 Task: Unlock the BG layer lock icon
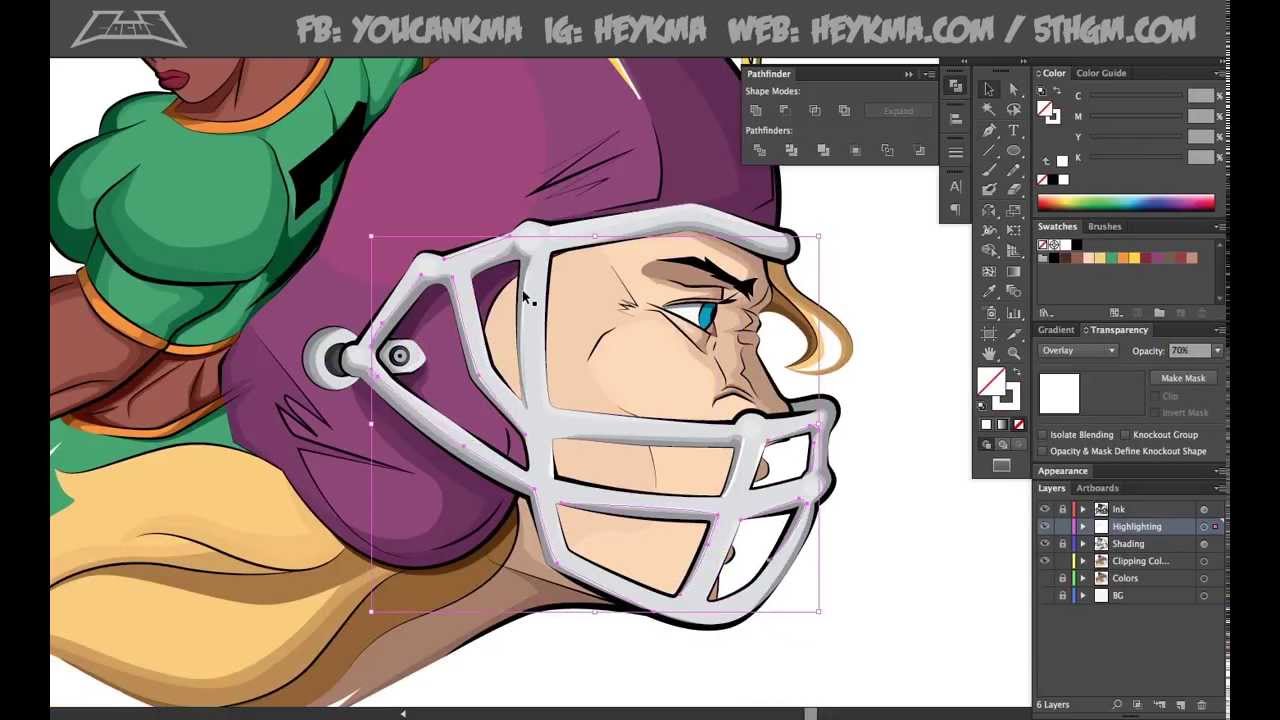click(1062, 596)
